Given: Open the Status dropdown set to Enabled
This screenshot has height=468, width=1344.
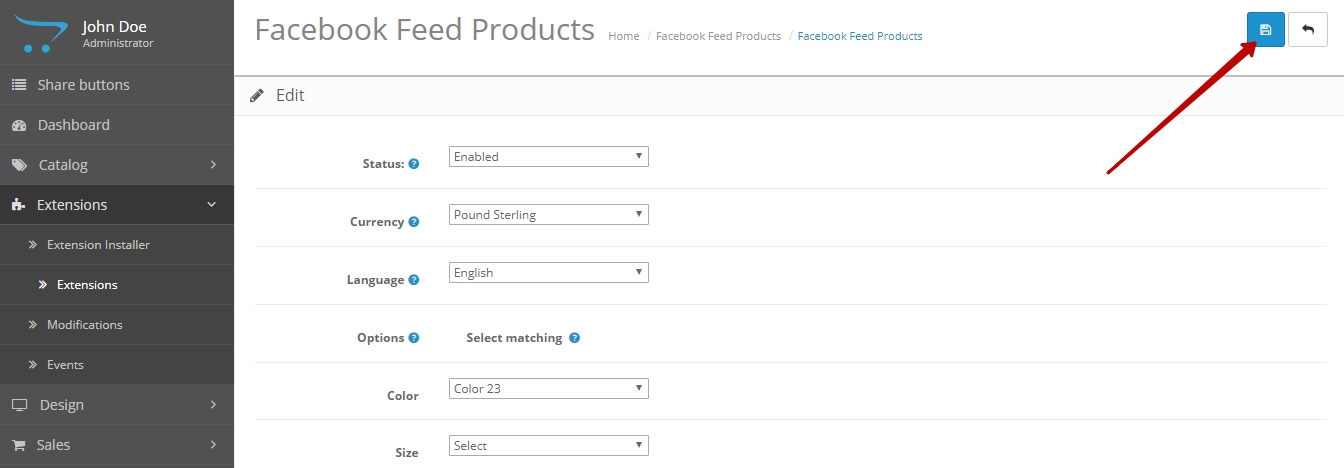Looking at the screenshot, I should (x=548, y=157).
